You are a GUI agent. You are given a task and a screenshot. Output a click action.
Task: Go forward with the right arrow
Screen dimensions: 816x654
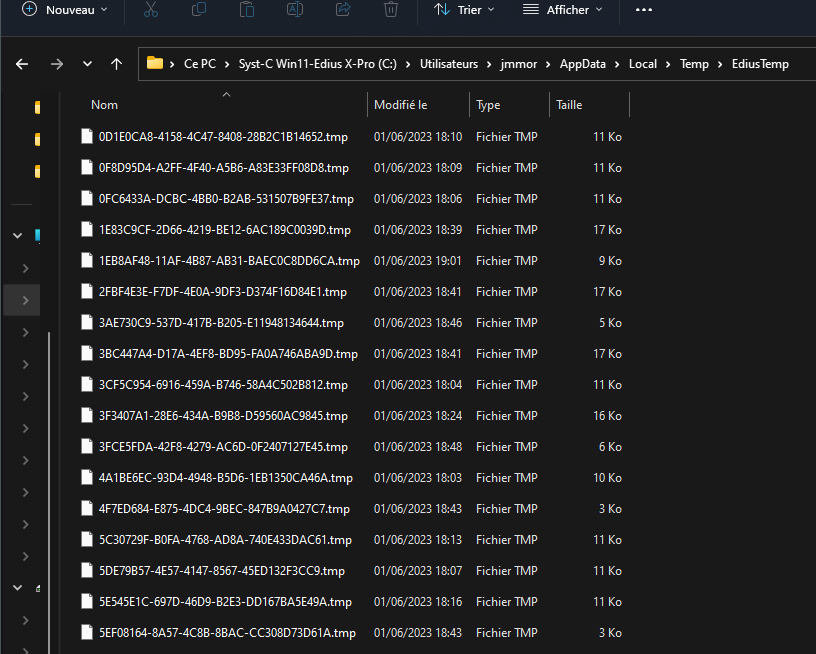57,64
